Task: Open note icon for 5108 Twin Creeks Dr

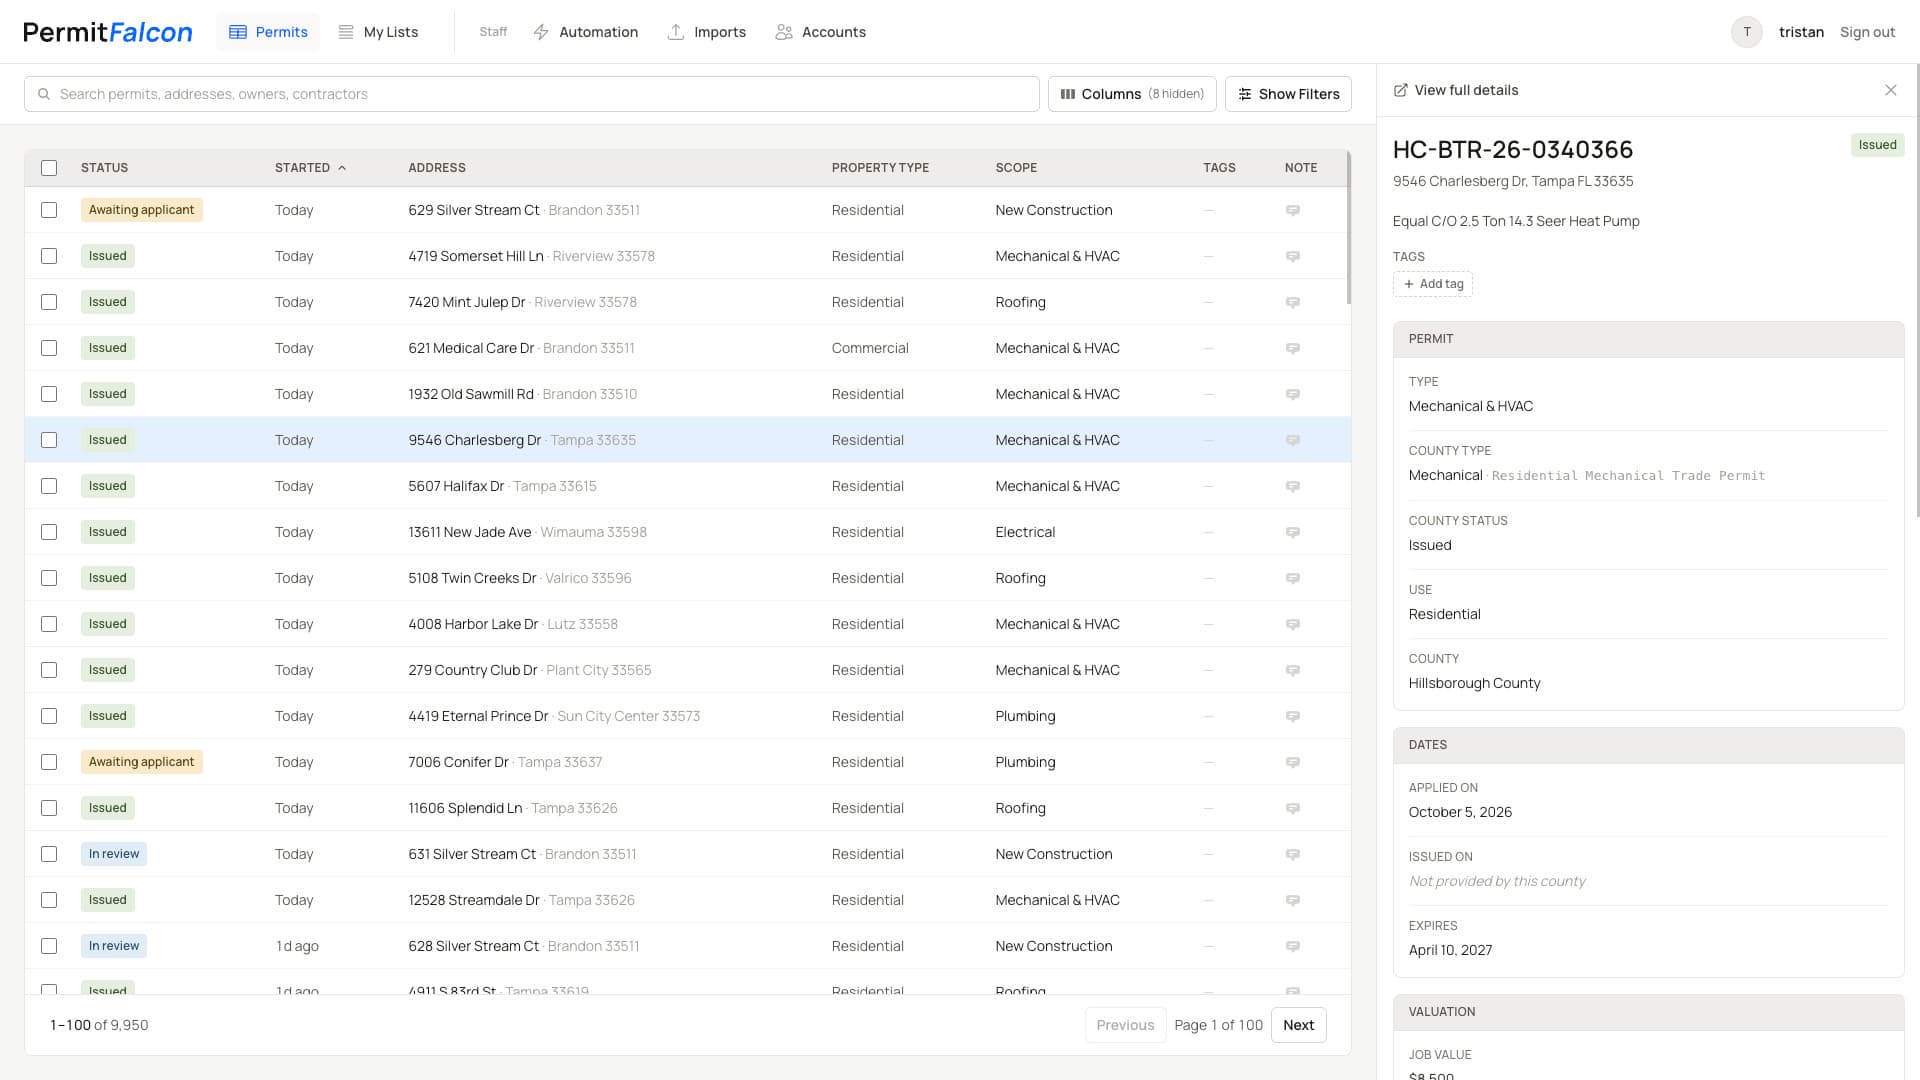Action: click(x=1292, y=578)
